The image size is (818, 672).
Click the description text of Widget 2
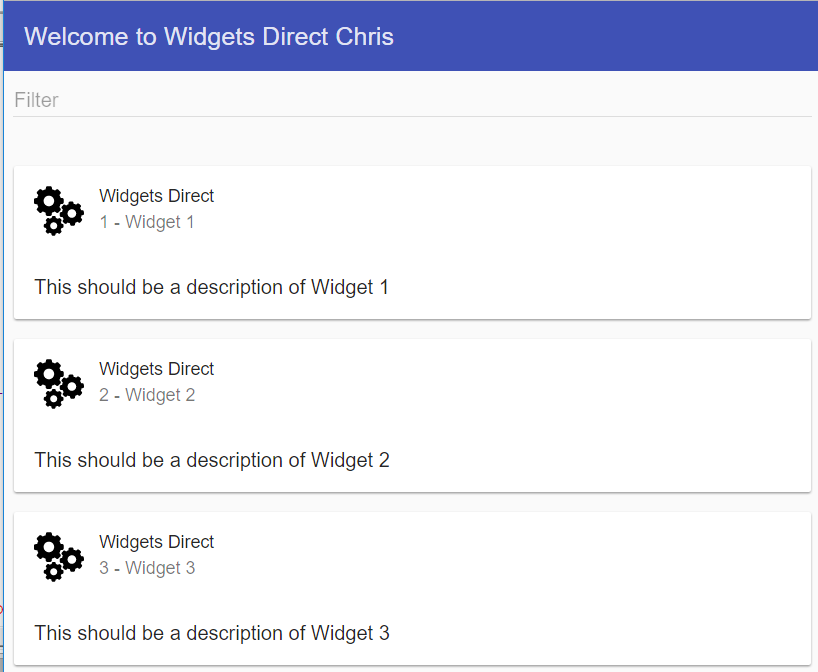click(x=212, y=461)
